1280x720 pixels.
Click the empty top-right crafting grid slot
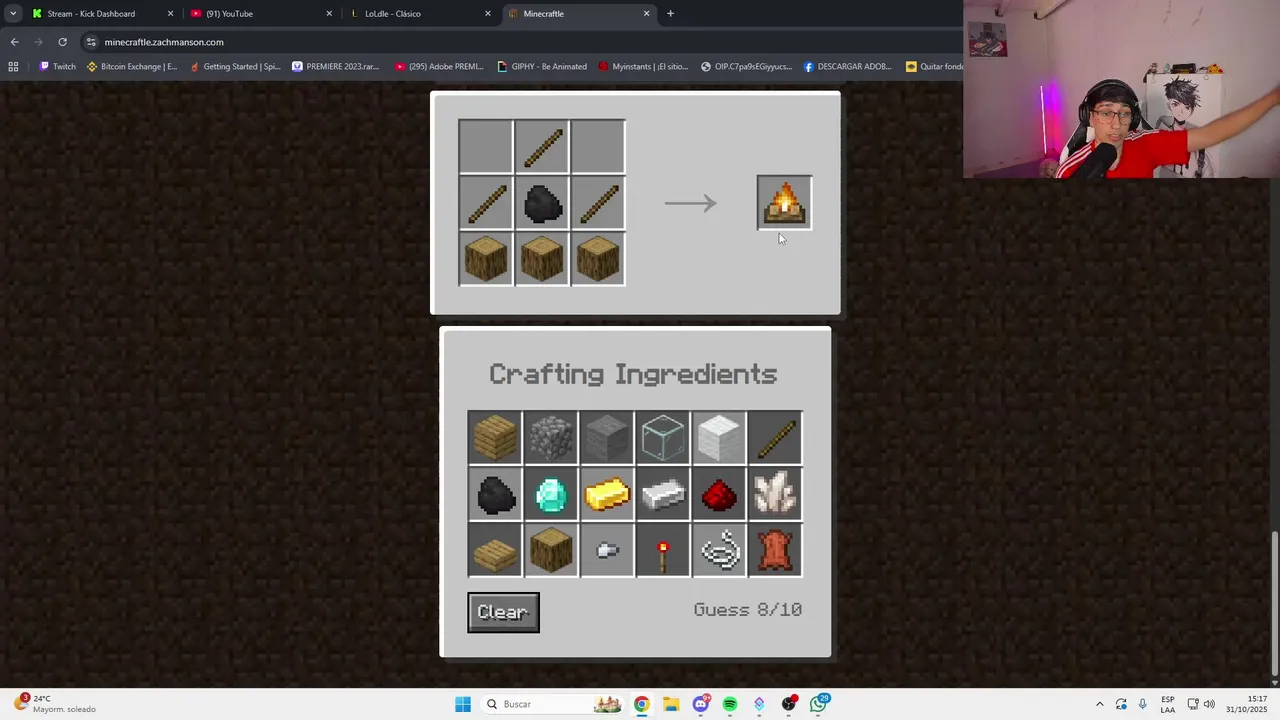(598, 147)
